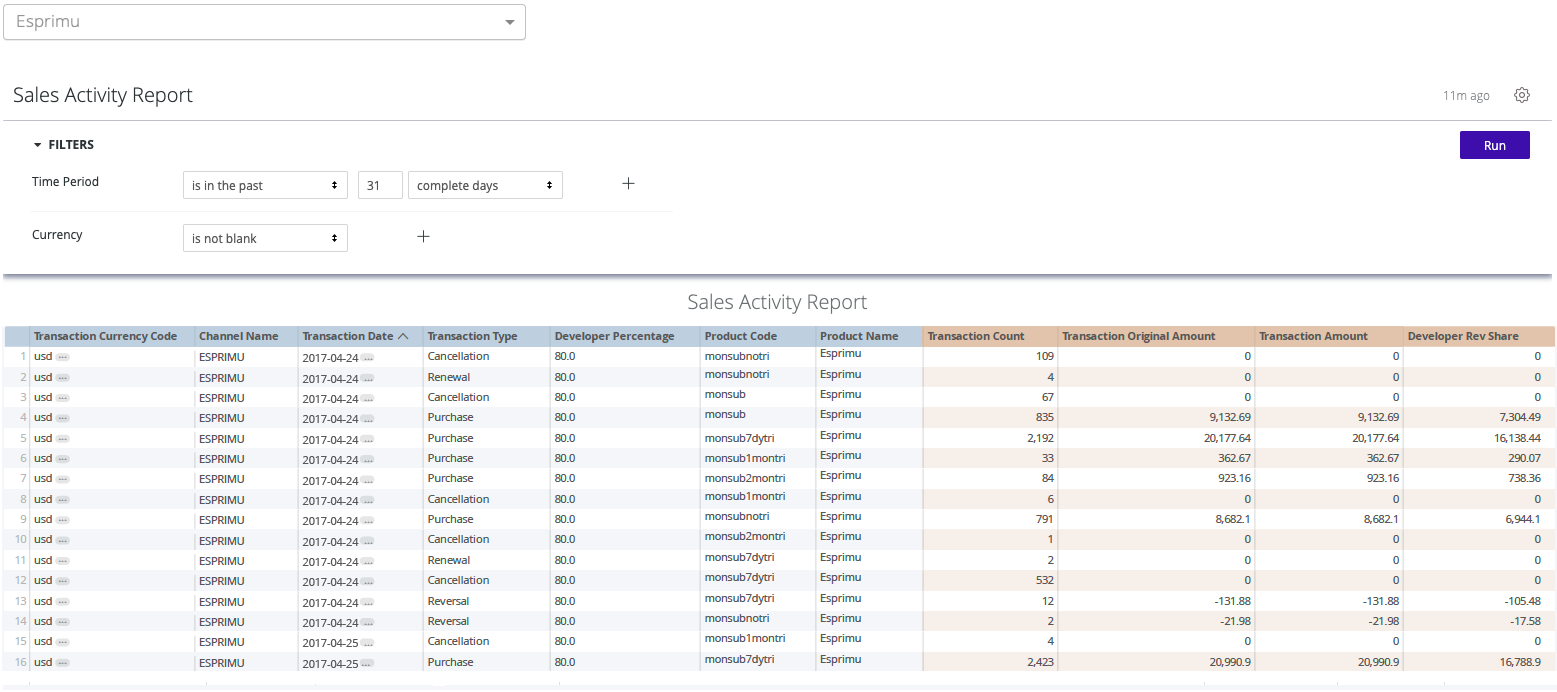1557x692 pixels.
Task: Click sort arrow on Transaction Date header
Action: [403, 337]
